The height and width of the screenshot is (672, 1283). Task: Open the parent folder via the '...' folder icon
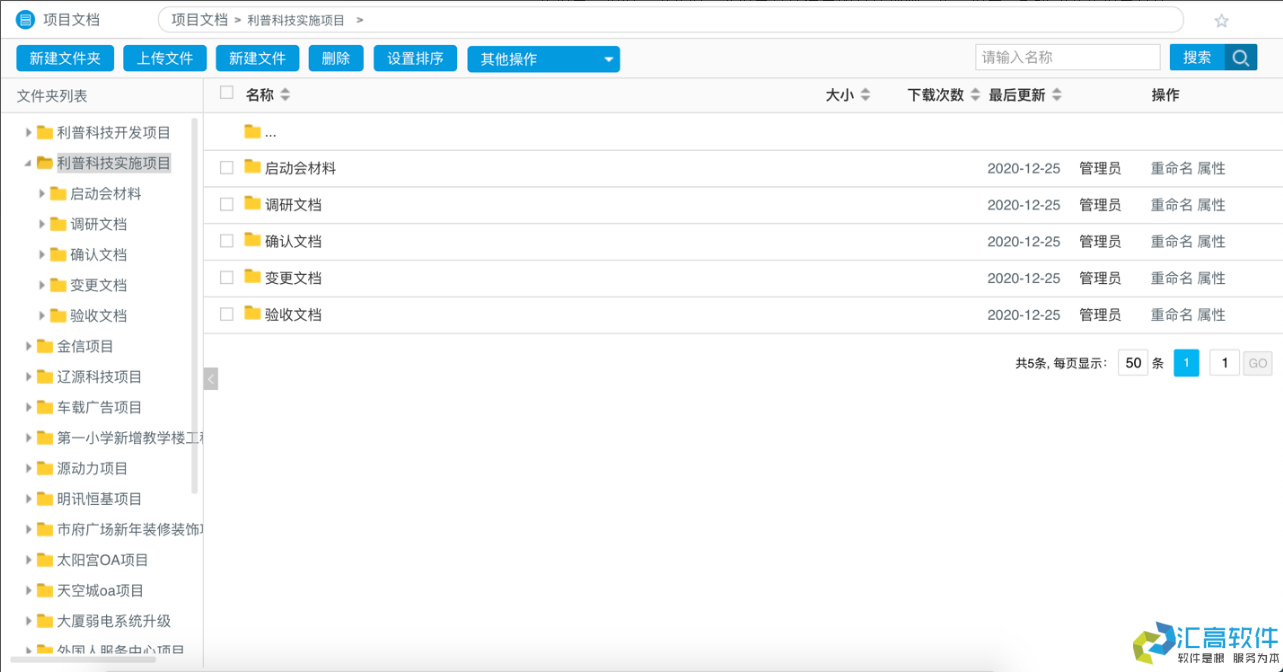(x=253, y=131)
